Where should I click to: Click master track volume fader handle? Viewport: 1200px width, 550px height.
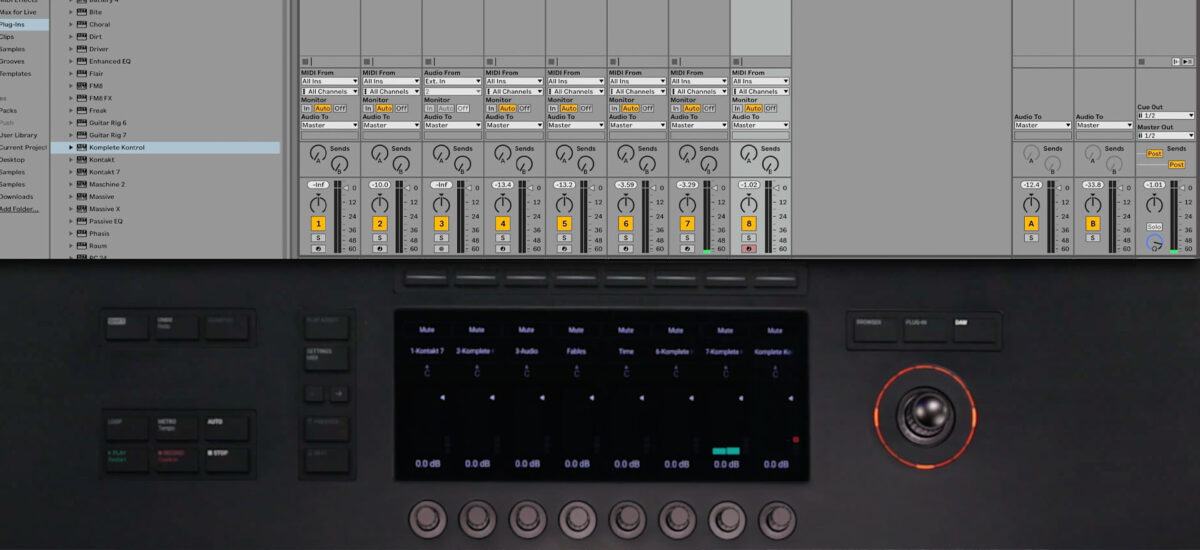tap(1181, 189)
